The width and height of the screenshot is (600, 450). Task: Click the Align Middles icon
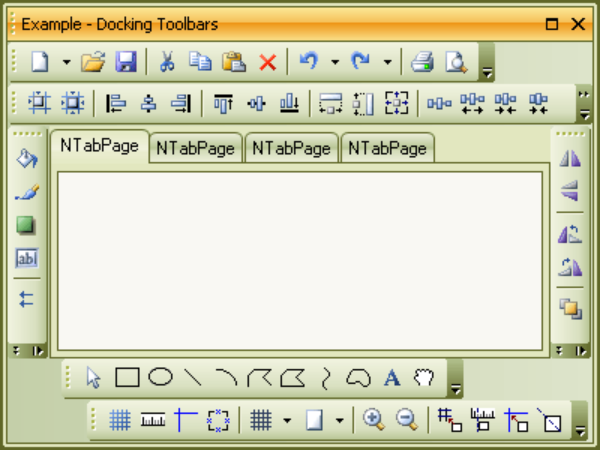[256, 103]
